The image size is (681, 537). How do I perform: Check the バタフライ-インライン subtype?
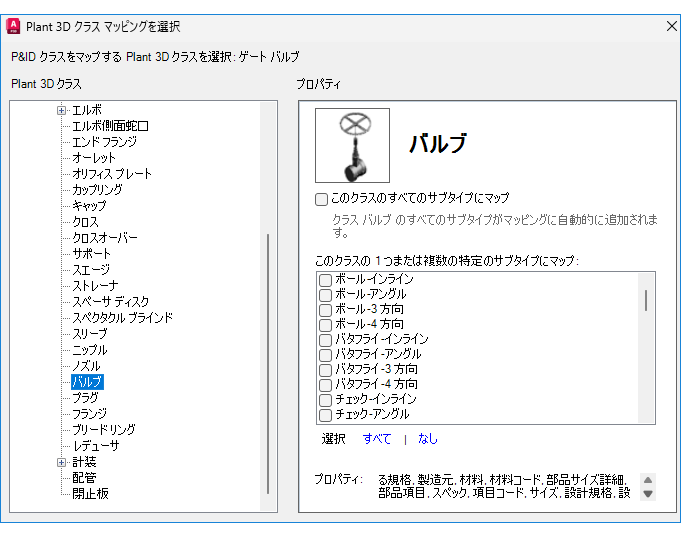click(325, 340)
